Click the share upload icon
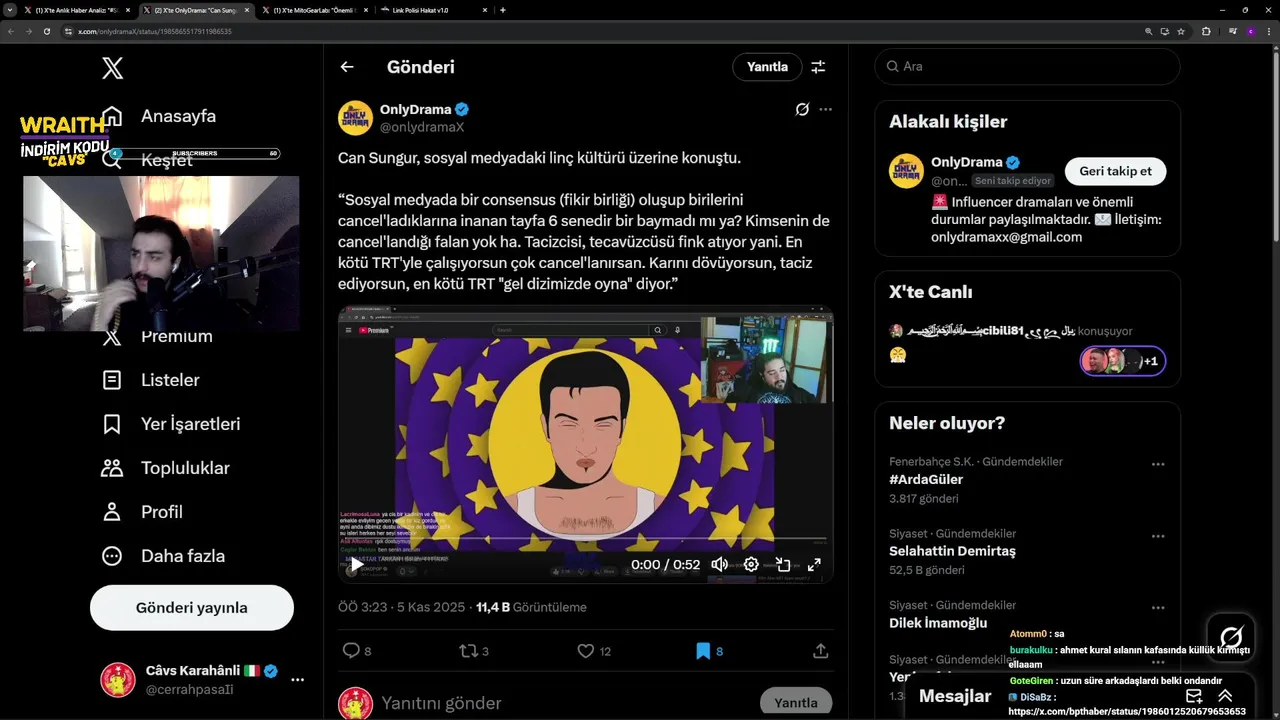This screenshot has height=720, width=1280. click(821, 651)
